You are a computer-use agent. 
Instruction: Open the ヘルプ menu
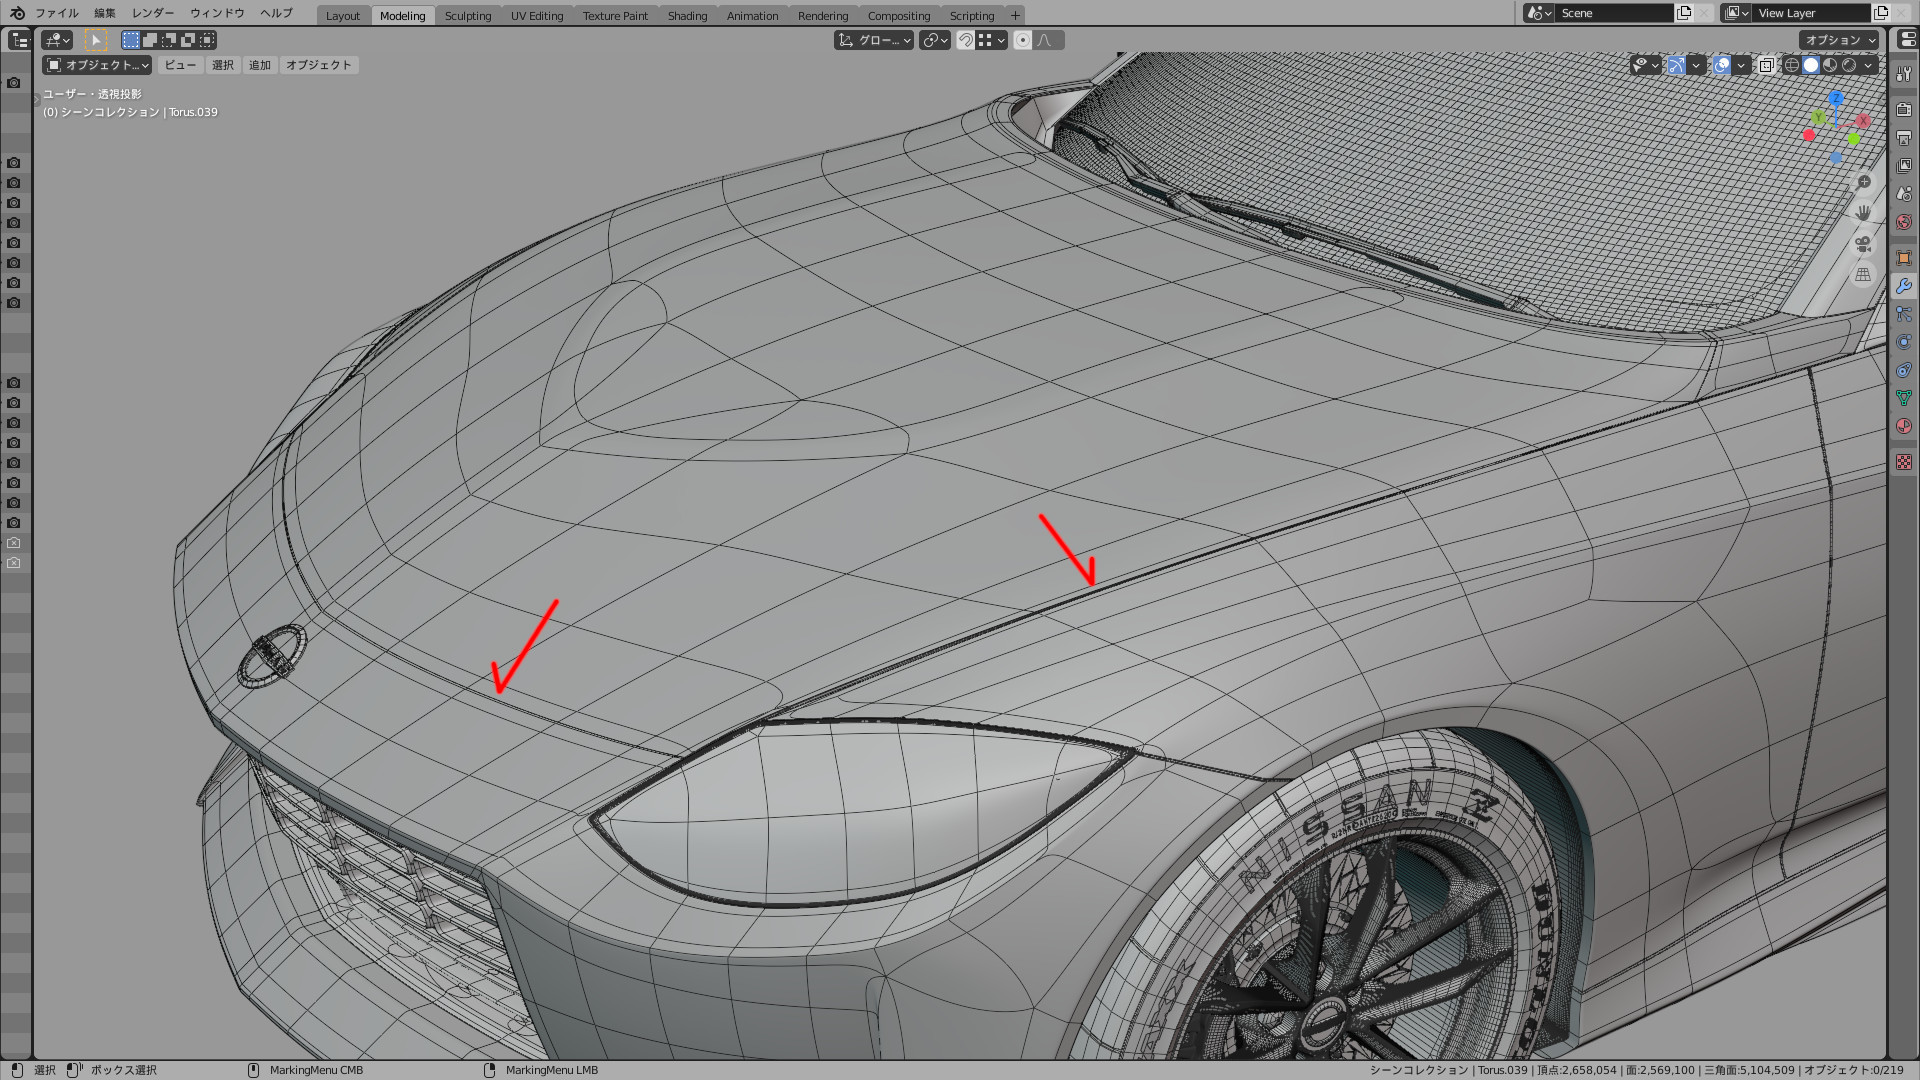click(276, 13)
